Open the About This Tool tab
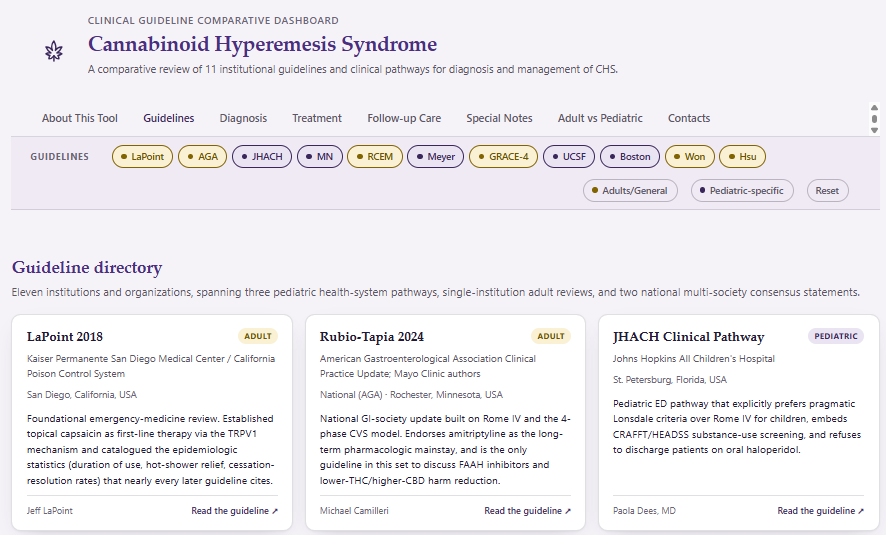Image resolution: width=886 pixels, height=535 pixels. (x=80, y=118)
